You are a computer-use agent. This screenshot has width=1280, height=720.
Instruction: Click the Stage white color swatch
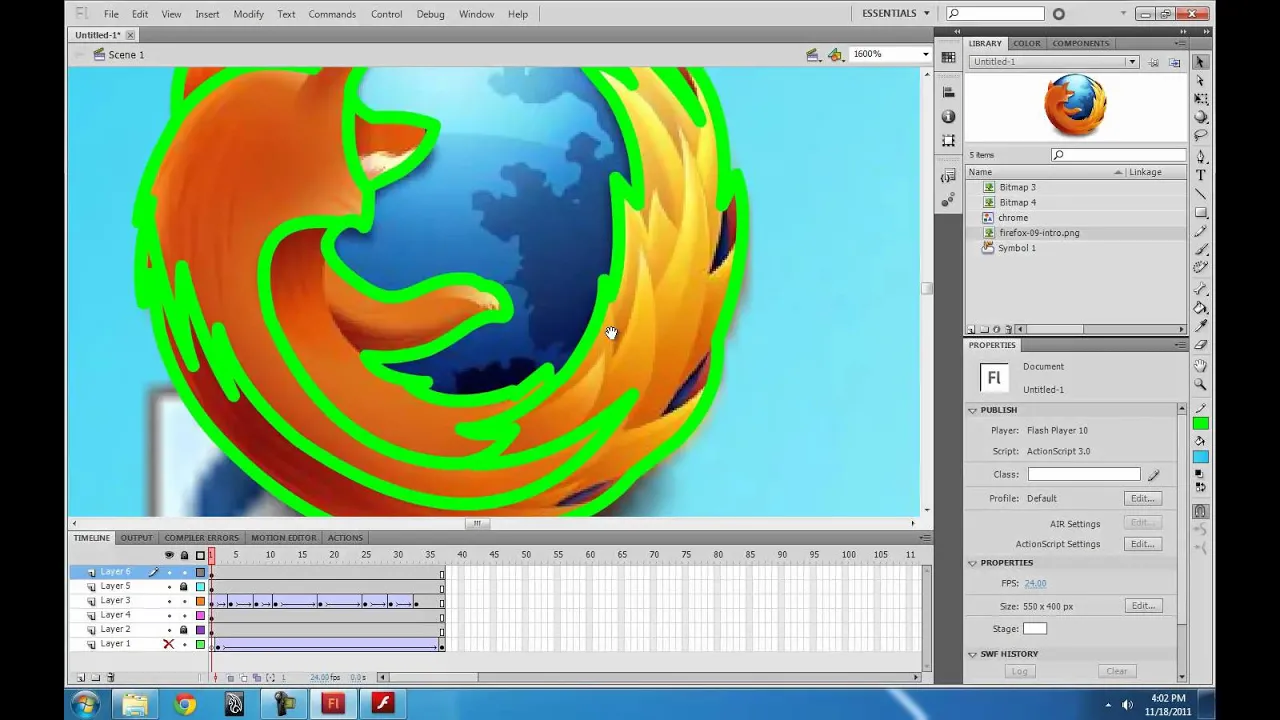coord(1035,629)
